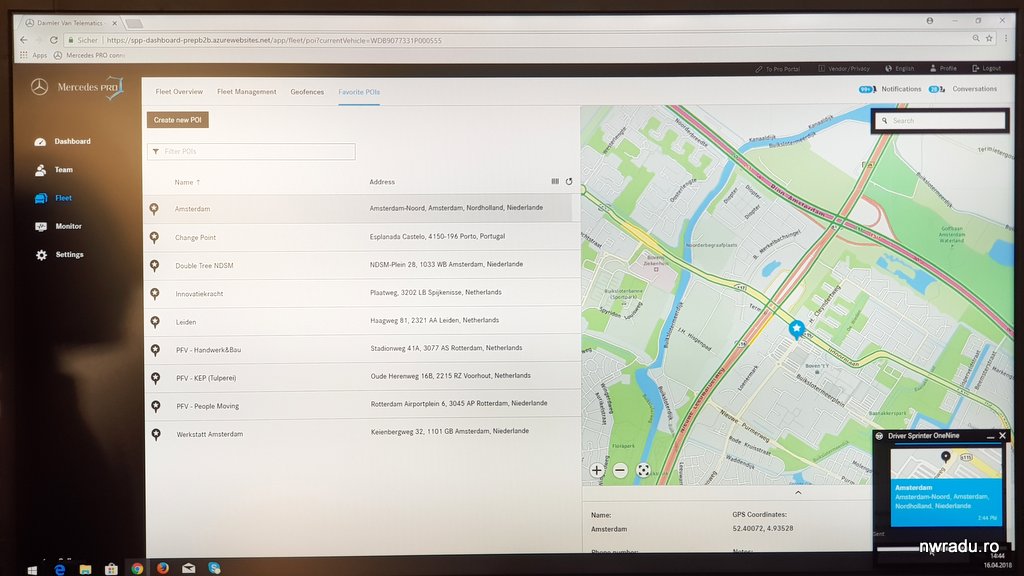This screenshot has height=576, width=1024.
Task: Switch to Fleet Overview tab
Action: (x=179, y=92)
